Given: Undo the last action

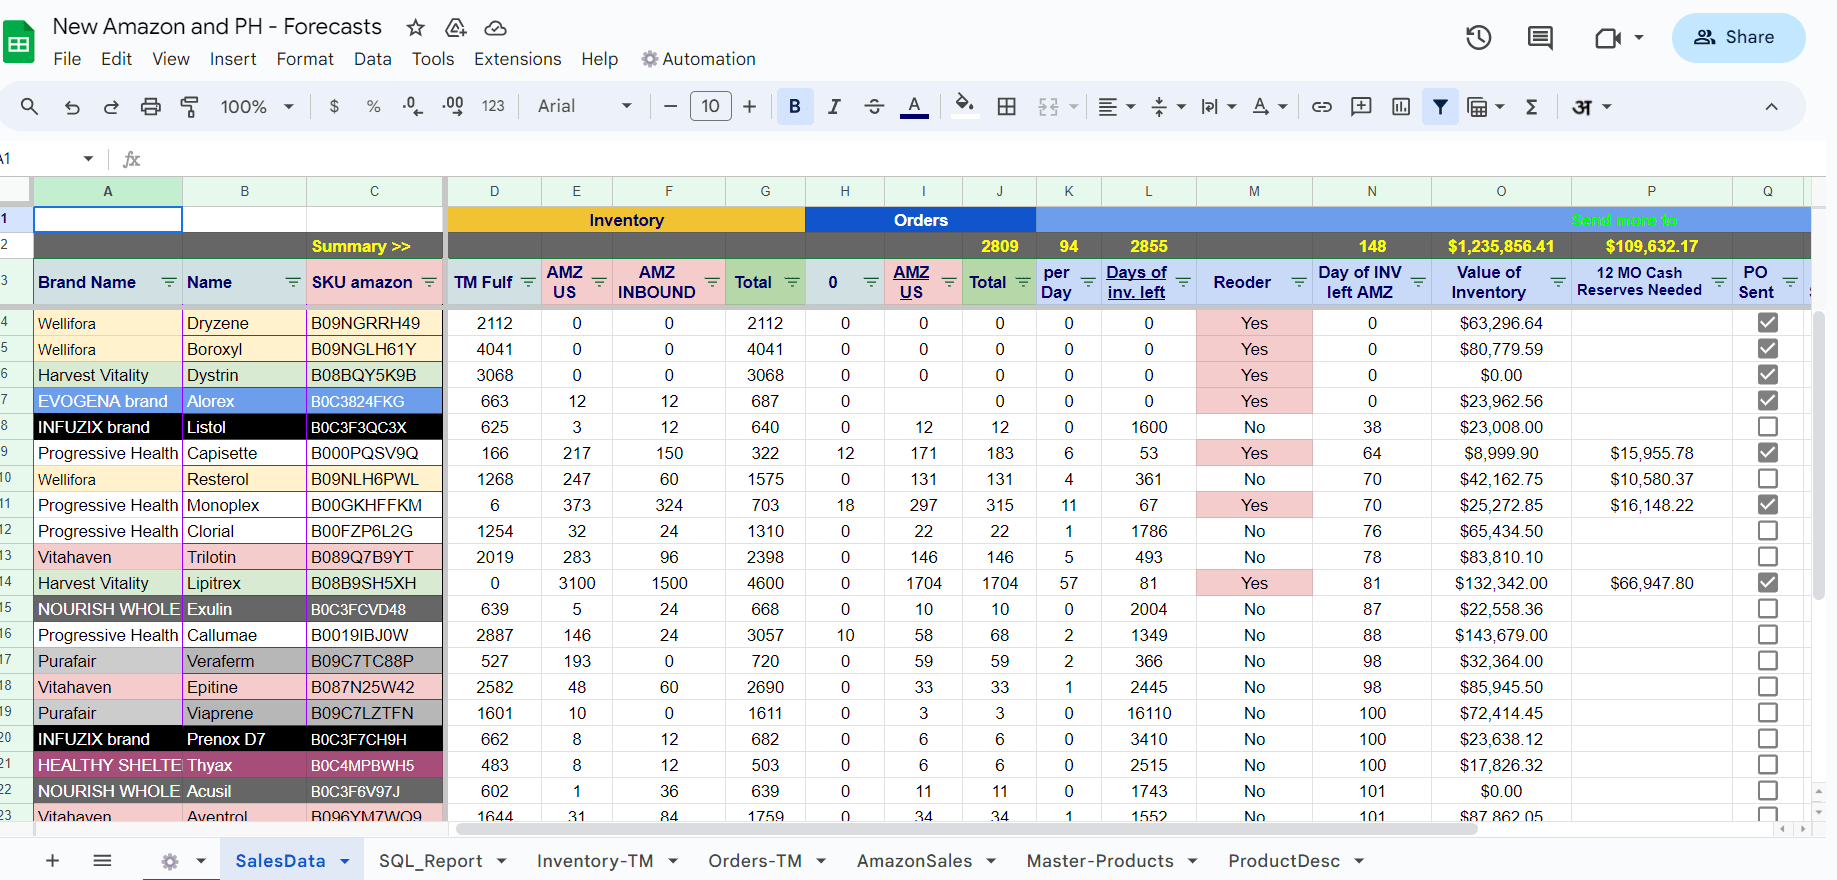Looking at the screenshot, I should coord(72,106).
